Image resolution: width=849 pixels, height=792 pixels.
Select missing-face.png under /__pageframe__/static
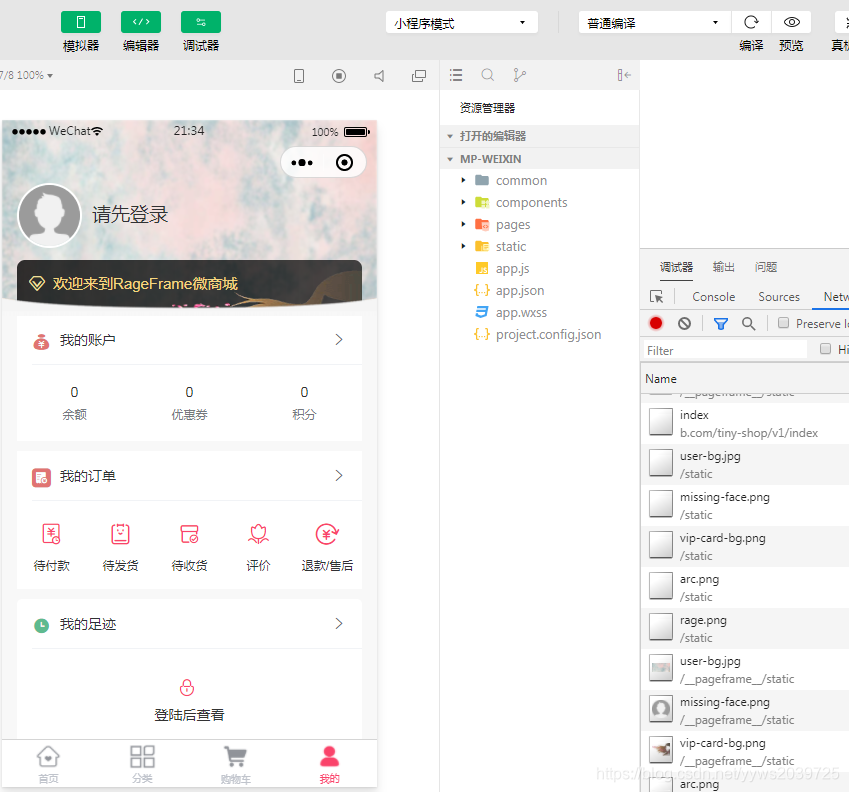745,710
